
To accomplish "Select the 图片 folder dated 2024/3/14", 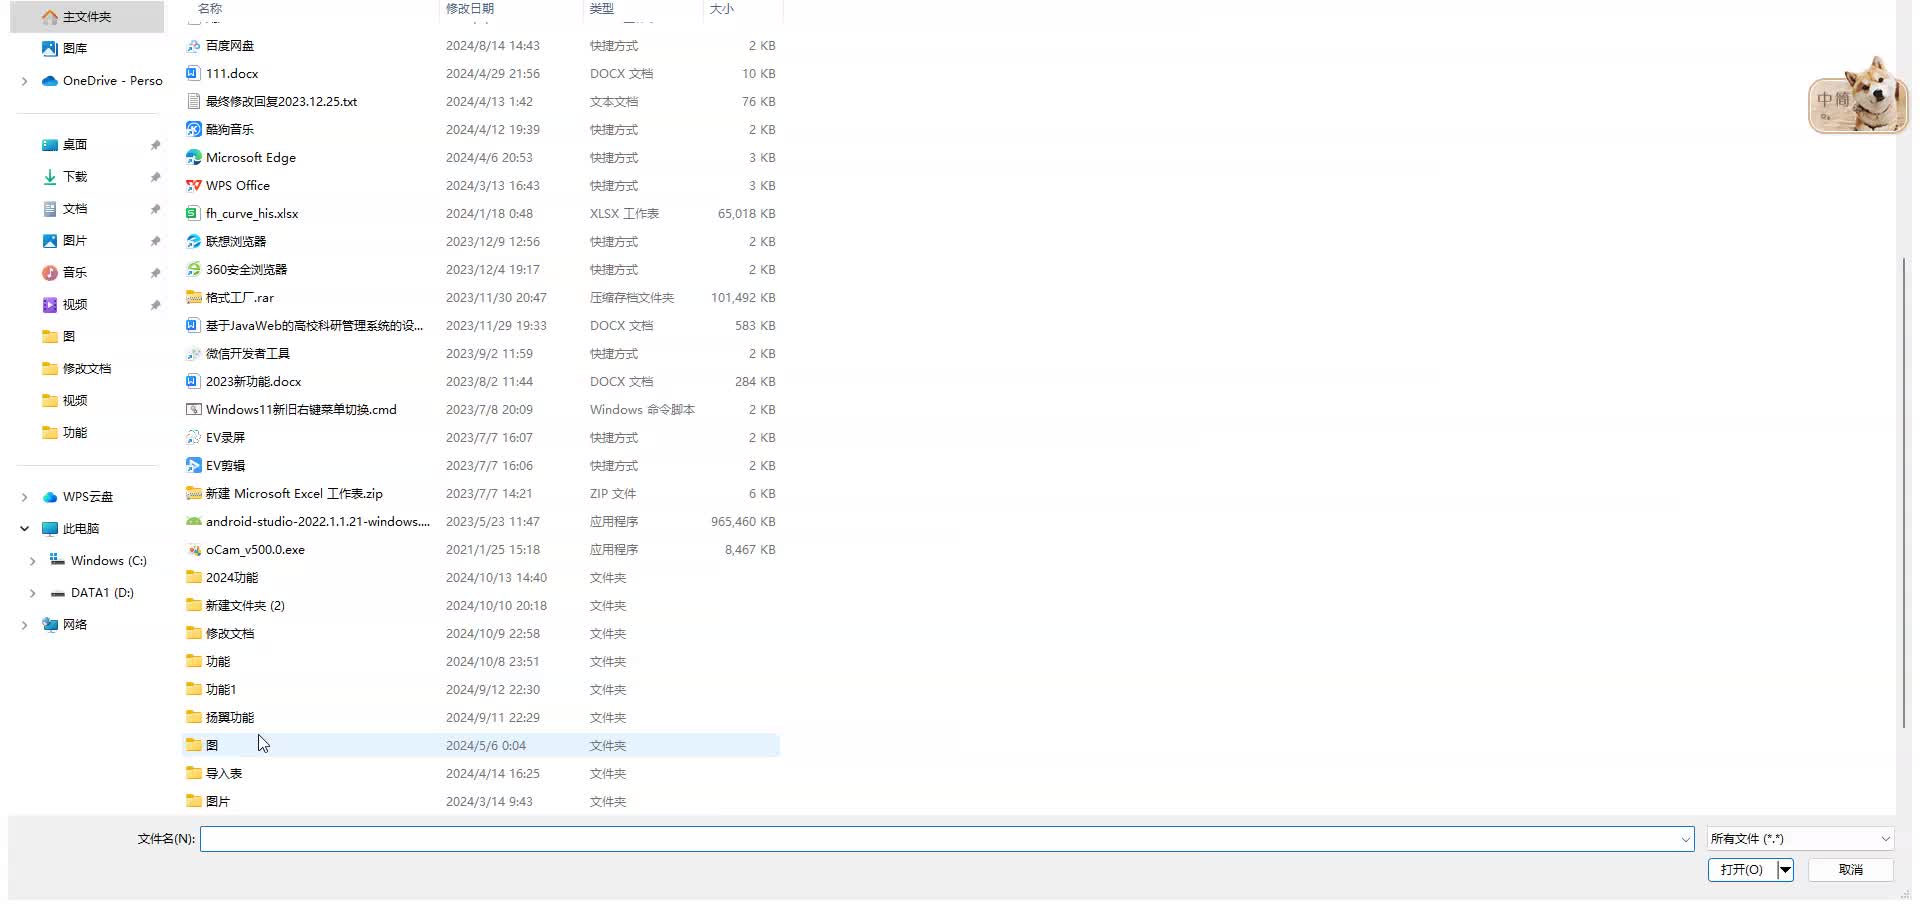I will click(481, 802).
